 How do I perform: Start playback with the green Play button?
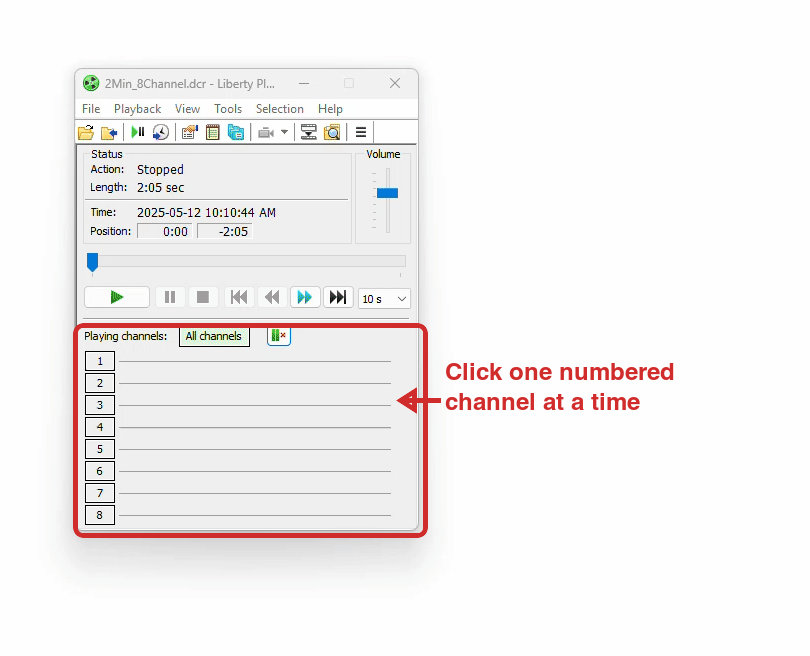point(117,298)
